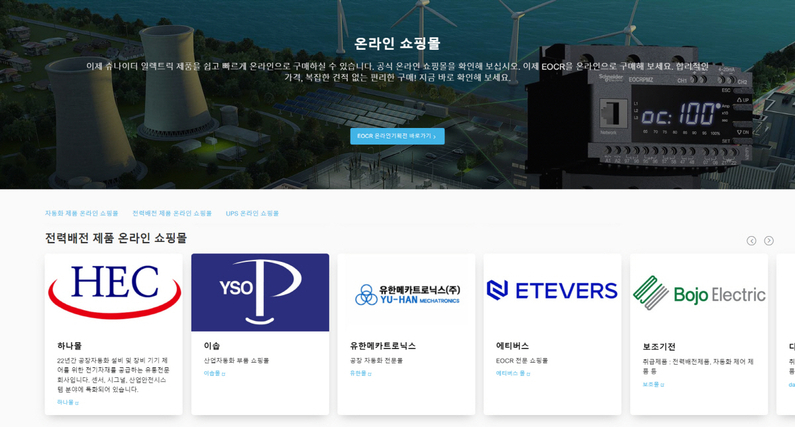Click the 하나몰 card title
This screenshot has height=427, width=795.
[69, 346]
